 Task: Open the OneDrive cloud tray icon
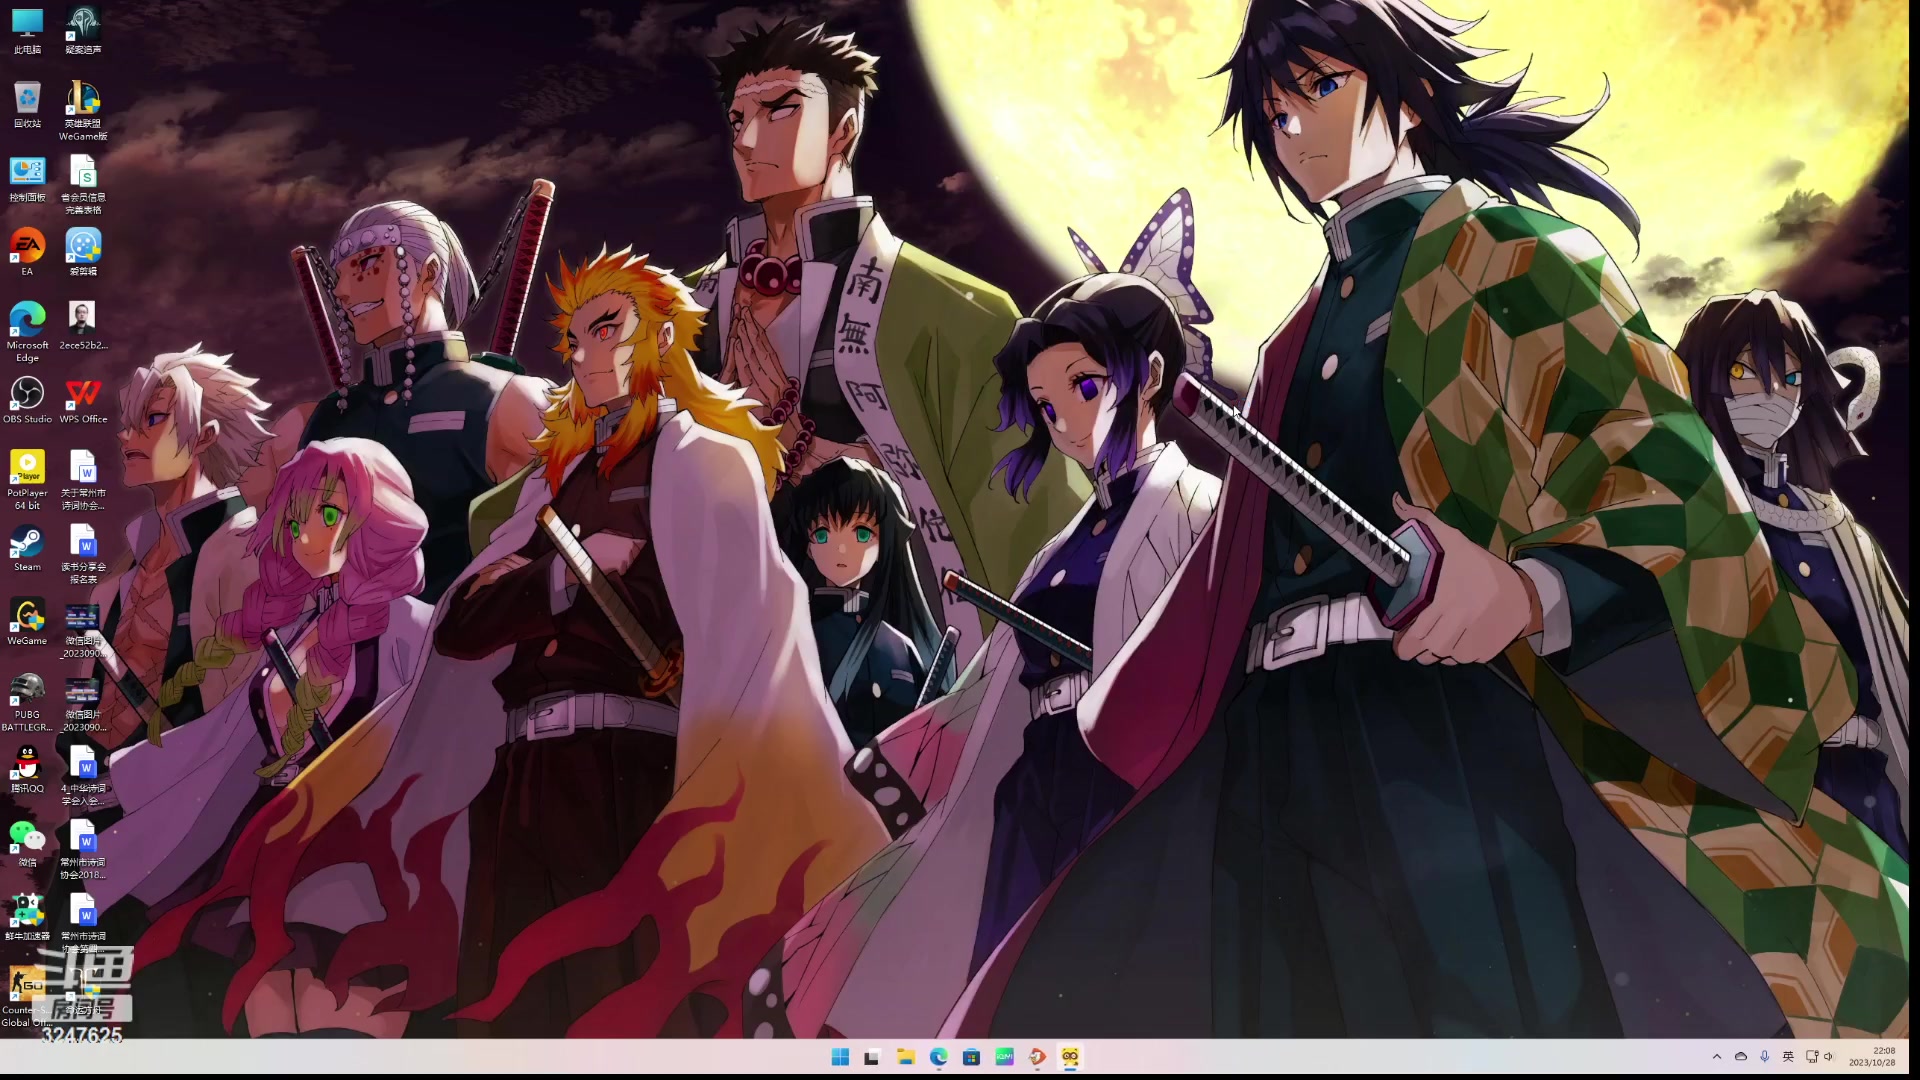coord(1741,1057)
